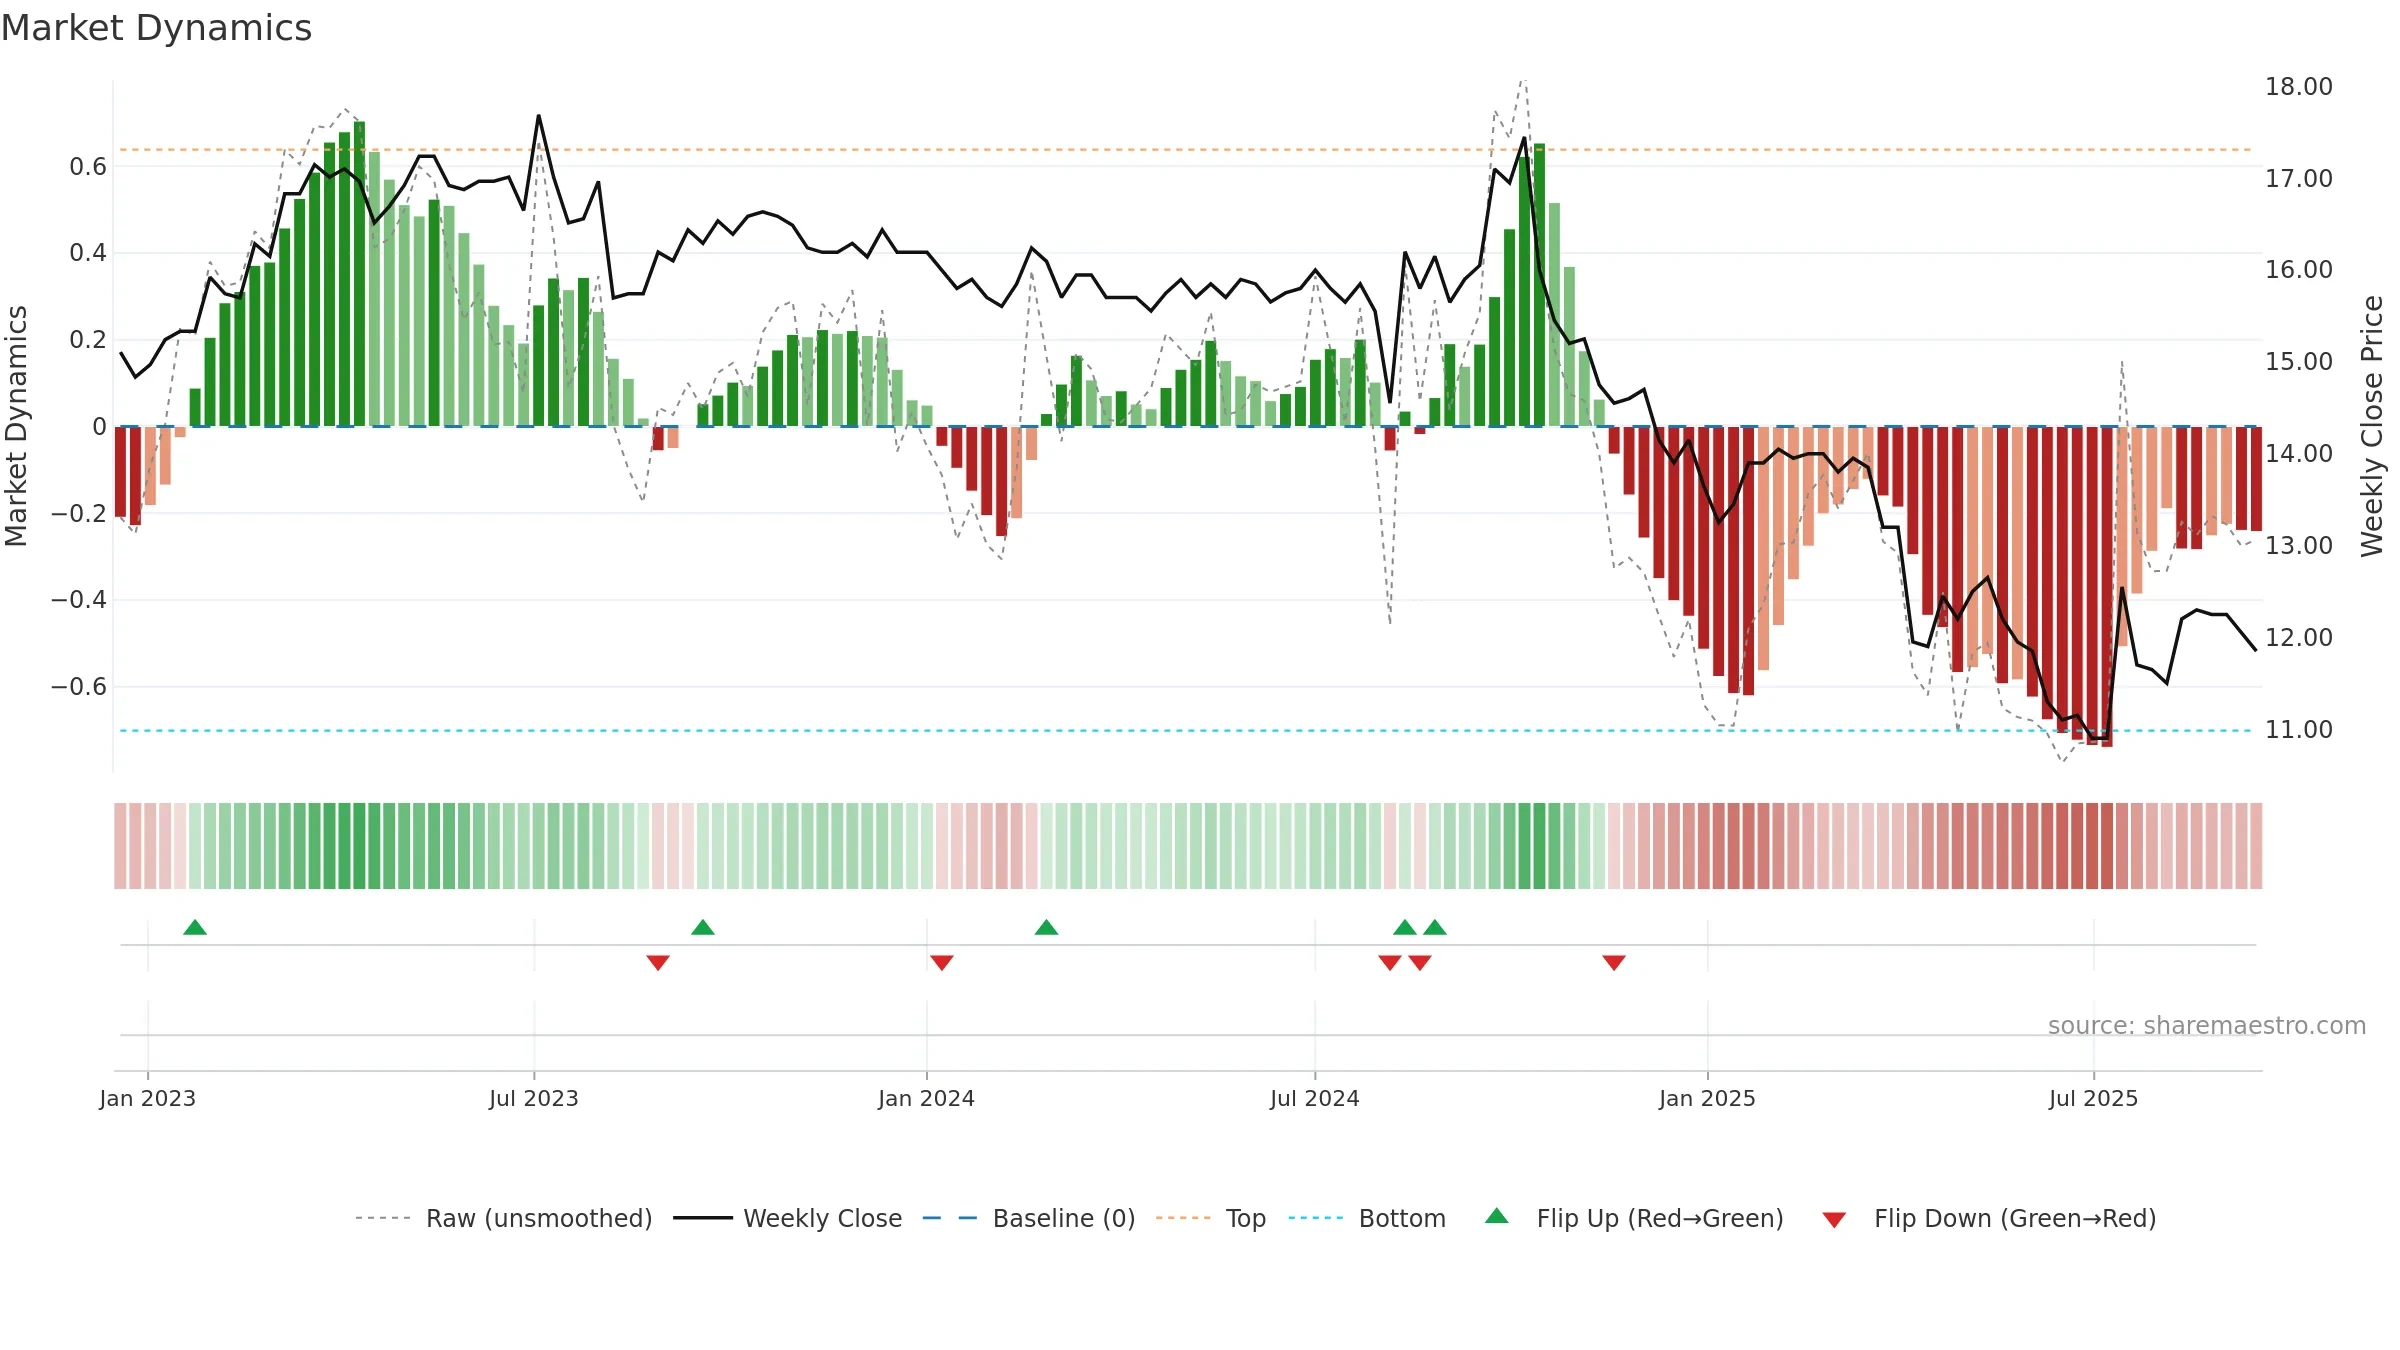Click the Jul 2024 x-axis label
Viewport: 2400px width, 1350px height.
click(x=1315, y=1098)
